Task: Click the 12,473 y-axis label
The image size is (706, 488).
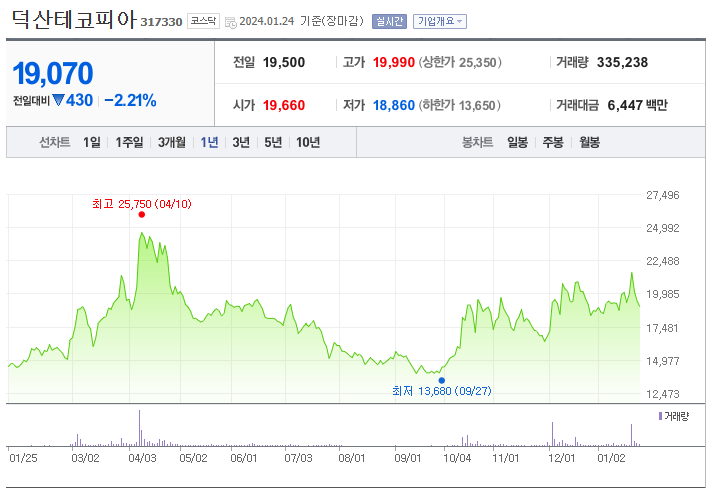Action: [x=662, y=394]
